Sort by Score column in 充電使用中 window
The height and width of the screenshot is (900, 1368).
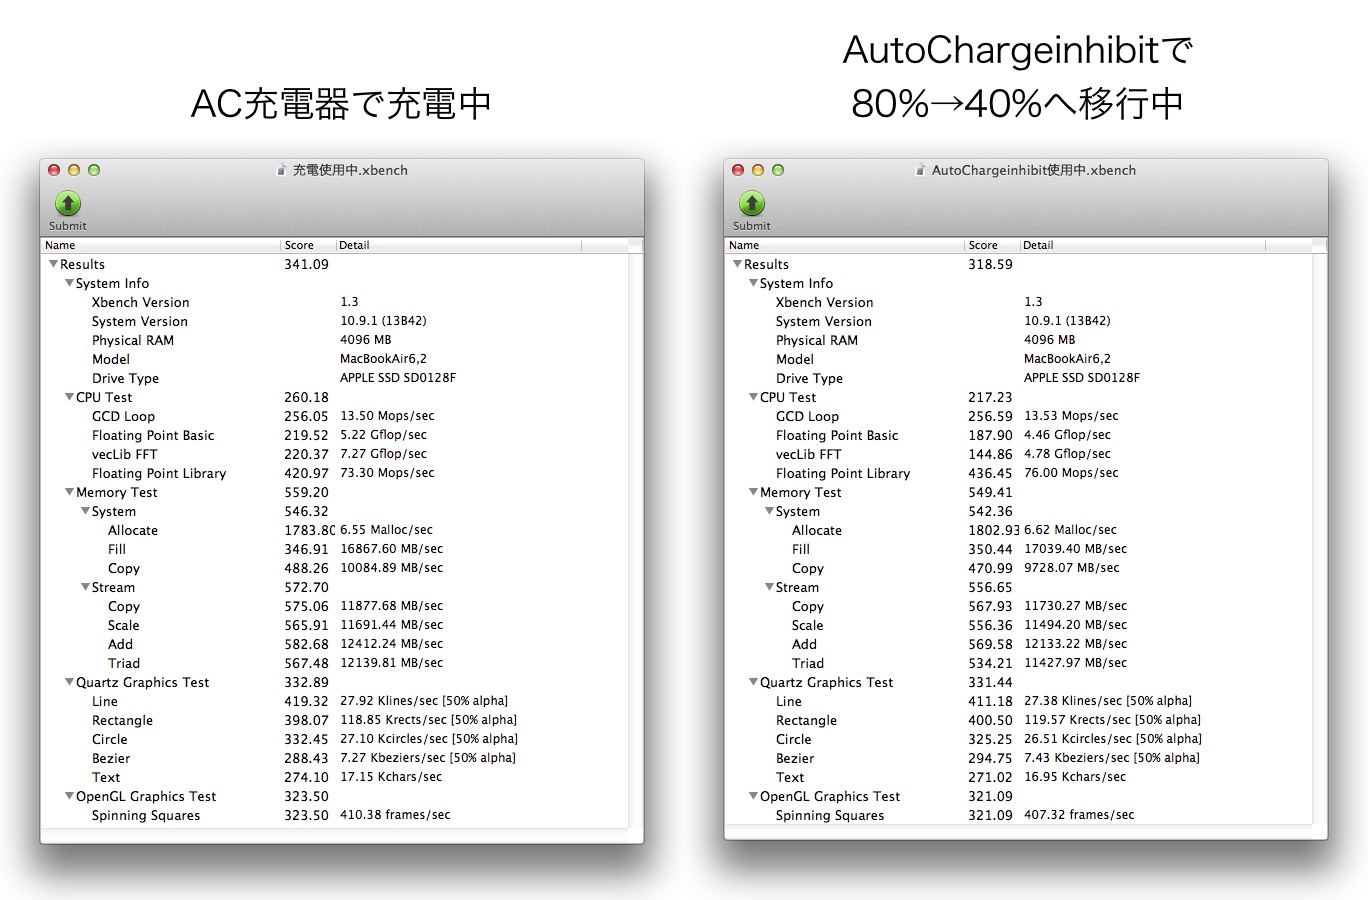click(x=308, y=245)
